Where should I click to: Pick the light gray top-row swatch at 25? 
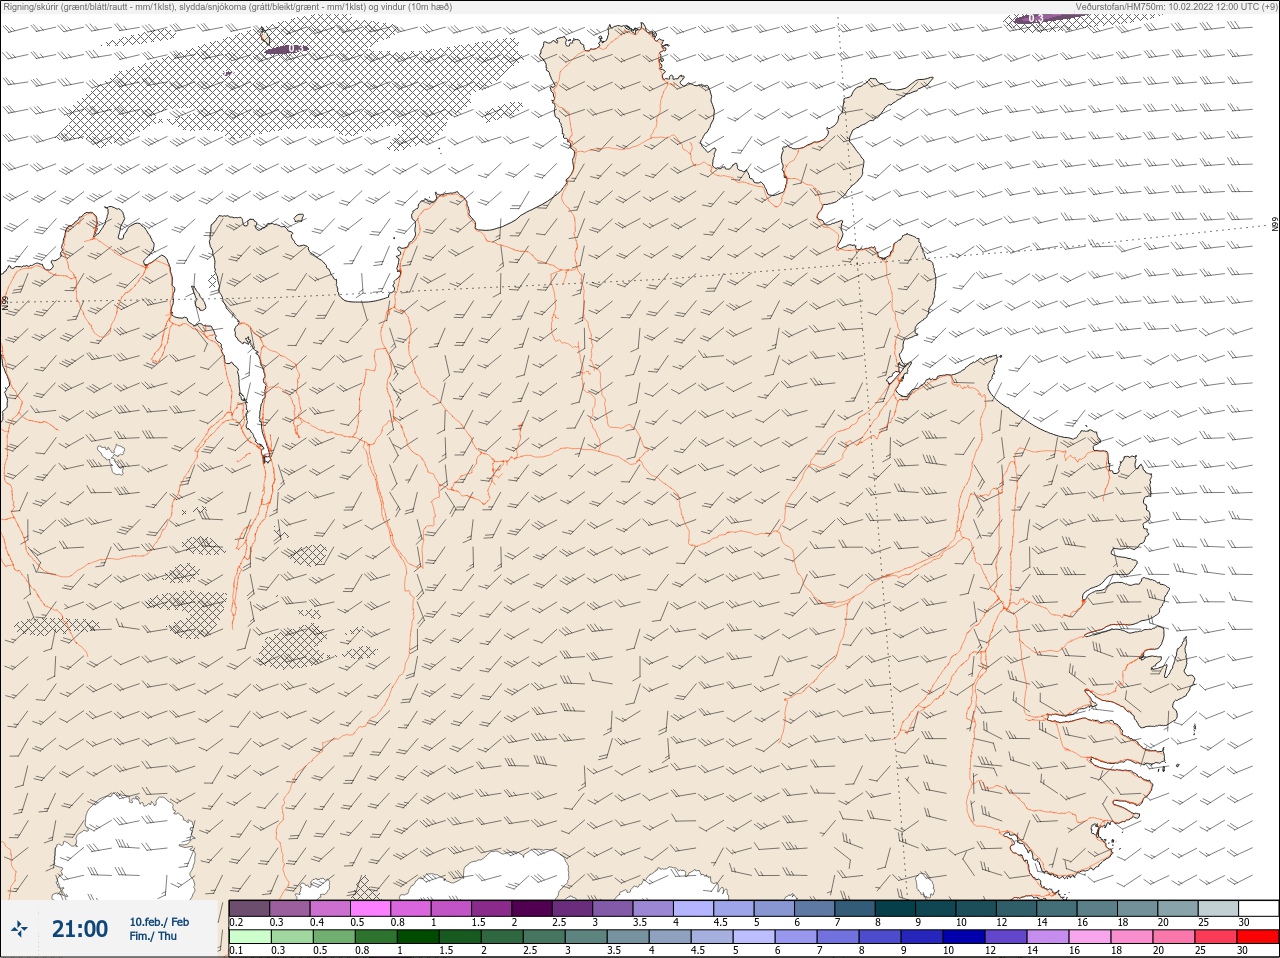click(1218, 908)
